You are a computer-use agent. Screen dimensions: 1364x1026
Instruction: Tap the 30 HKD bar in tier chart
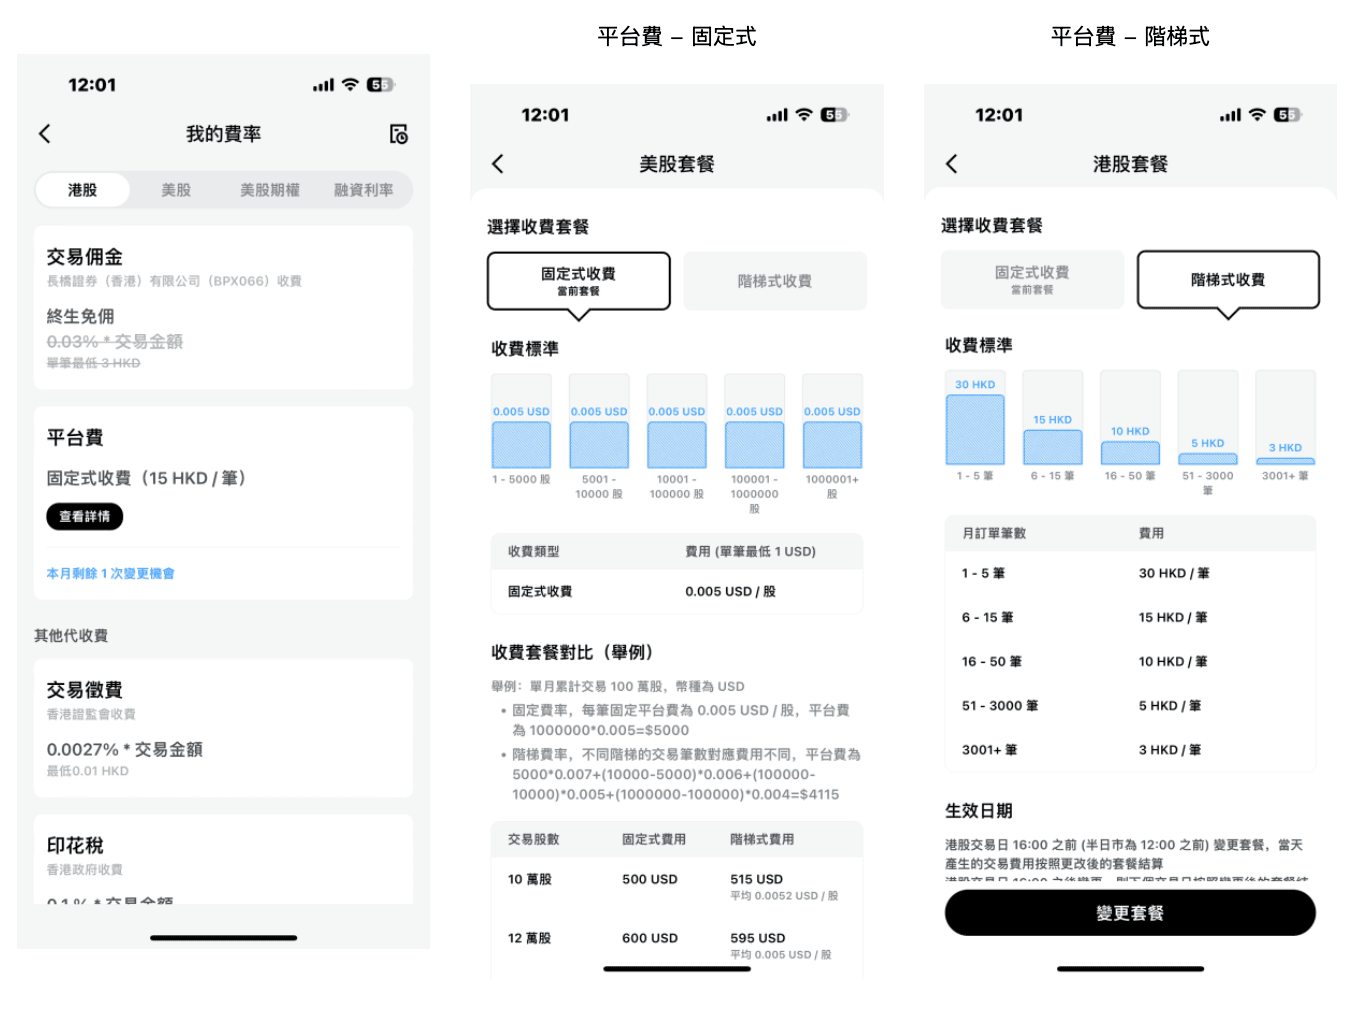coord(975,428)
